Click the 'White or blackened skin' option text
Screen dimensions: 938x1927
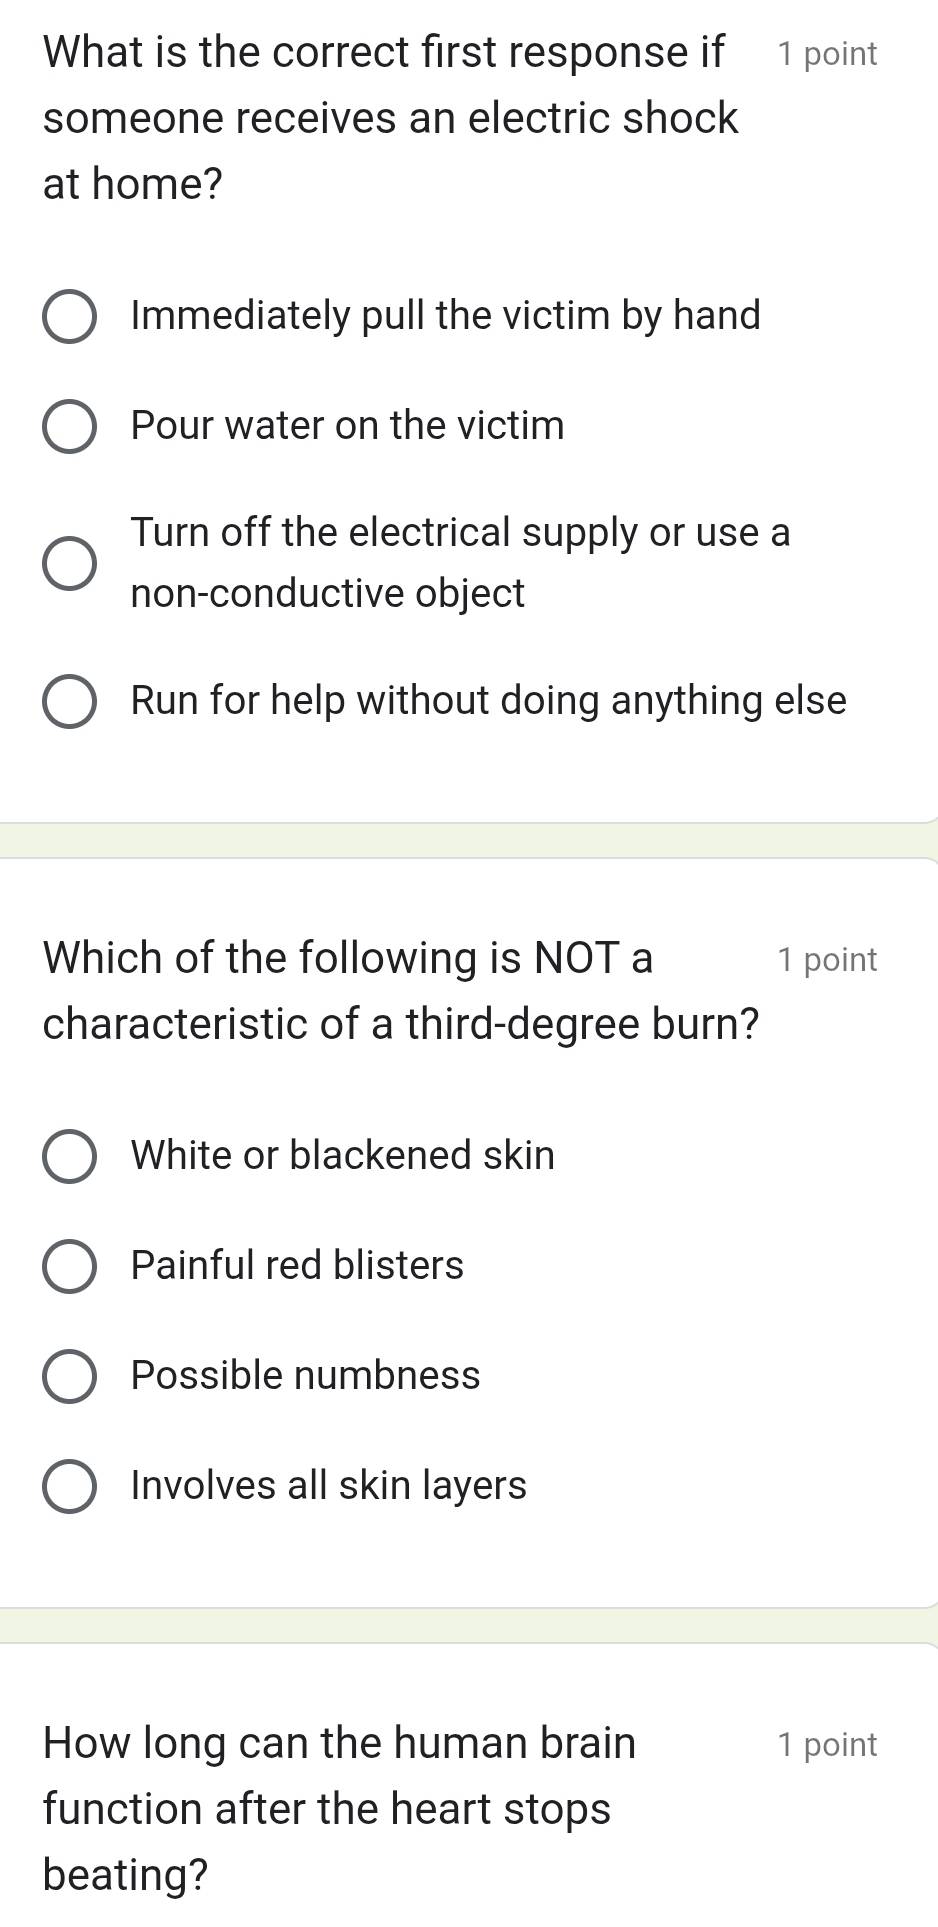tap(343, 1156)
